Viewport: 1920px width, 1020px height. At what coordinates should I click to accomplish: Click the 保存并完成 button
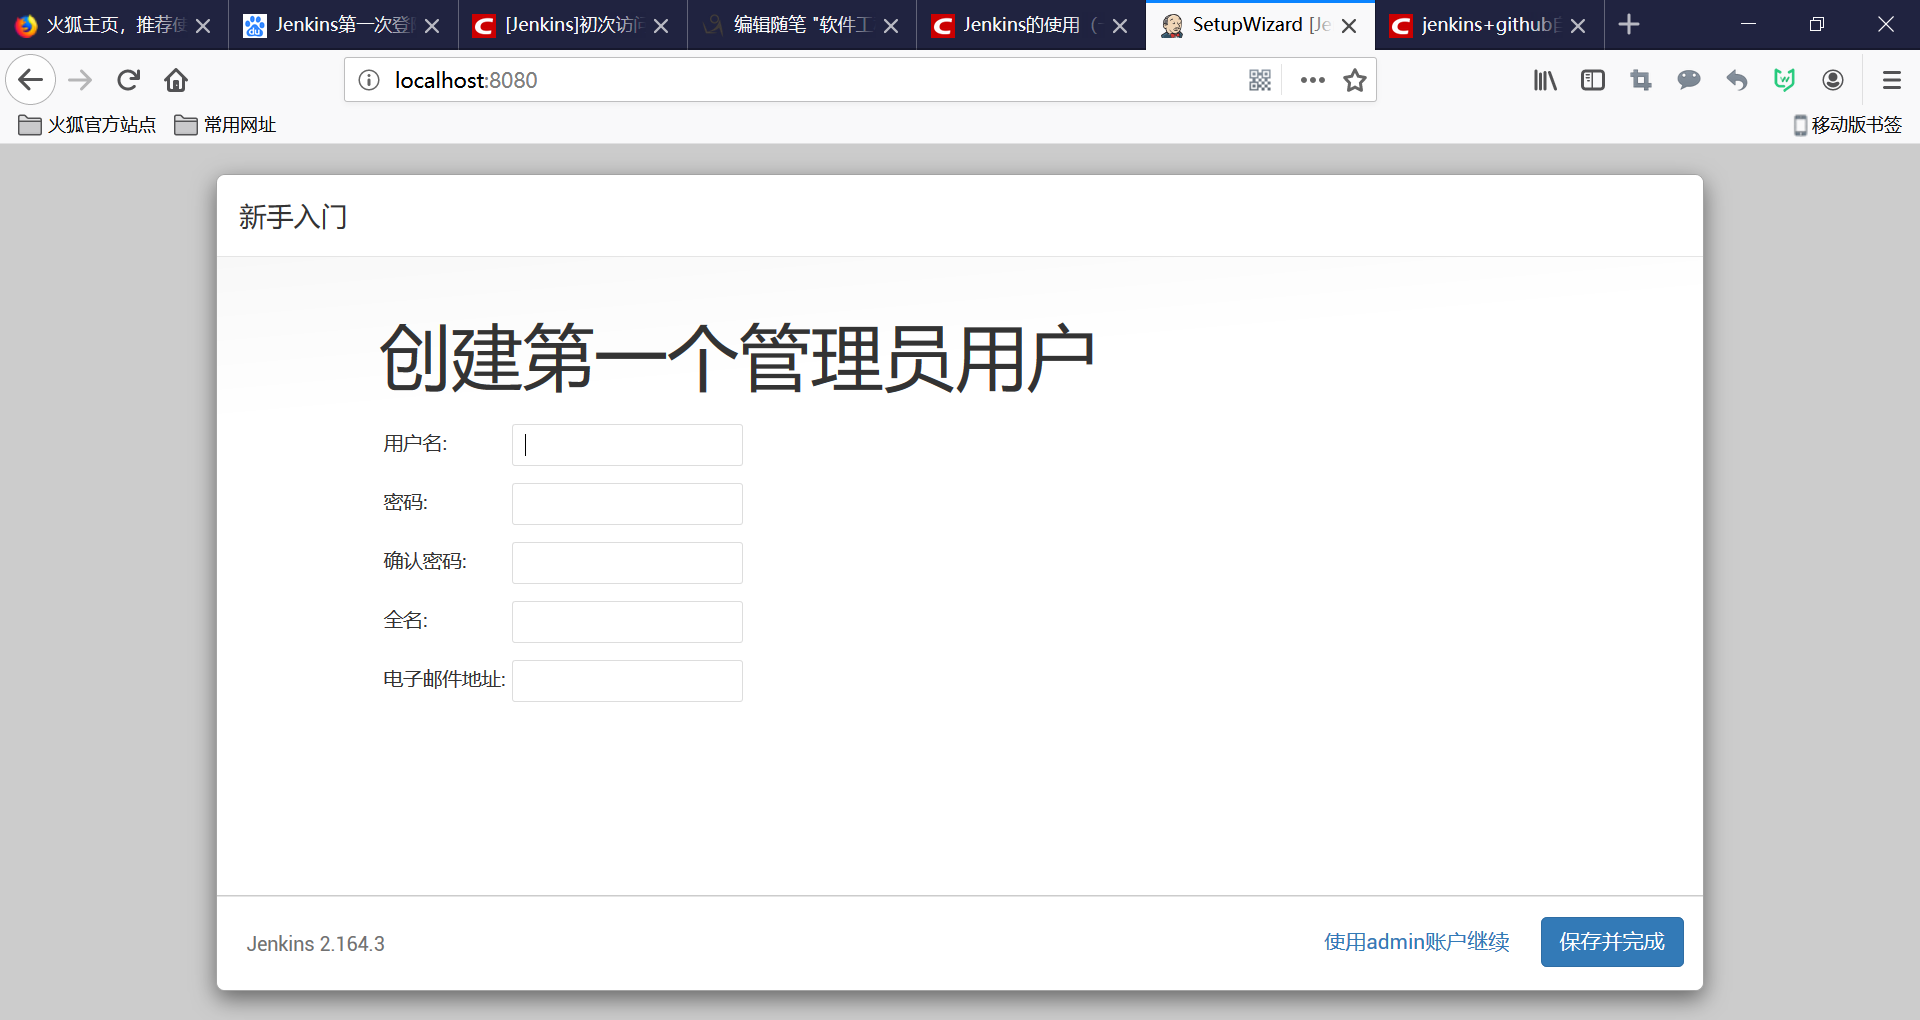[1612, 942]
